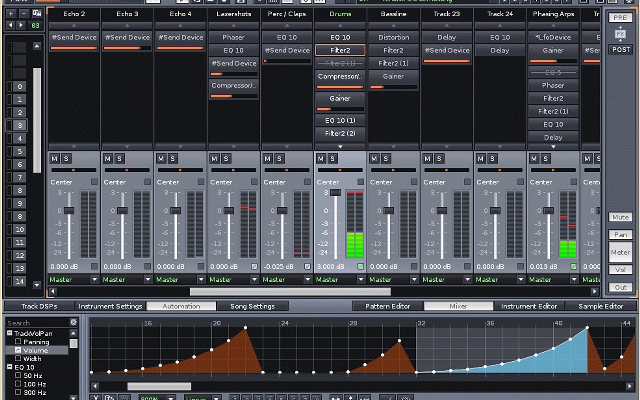This screenshot has height=400, width=640.
Task: Click the Meter button on the right panel
Action: pos(620,252)
